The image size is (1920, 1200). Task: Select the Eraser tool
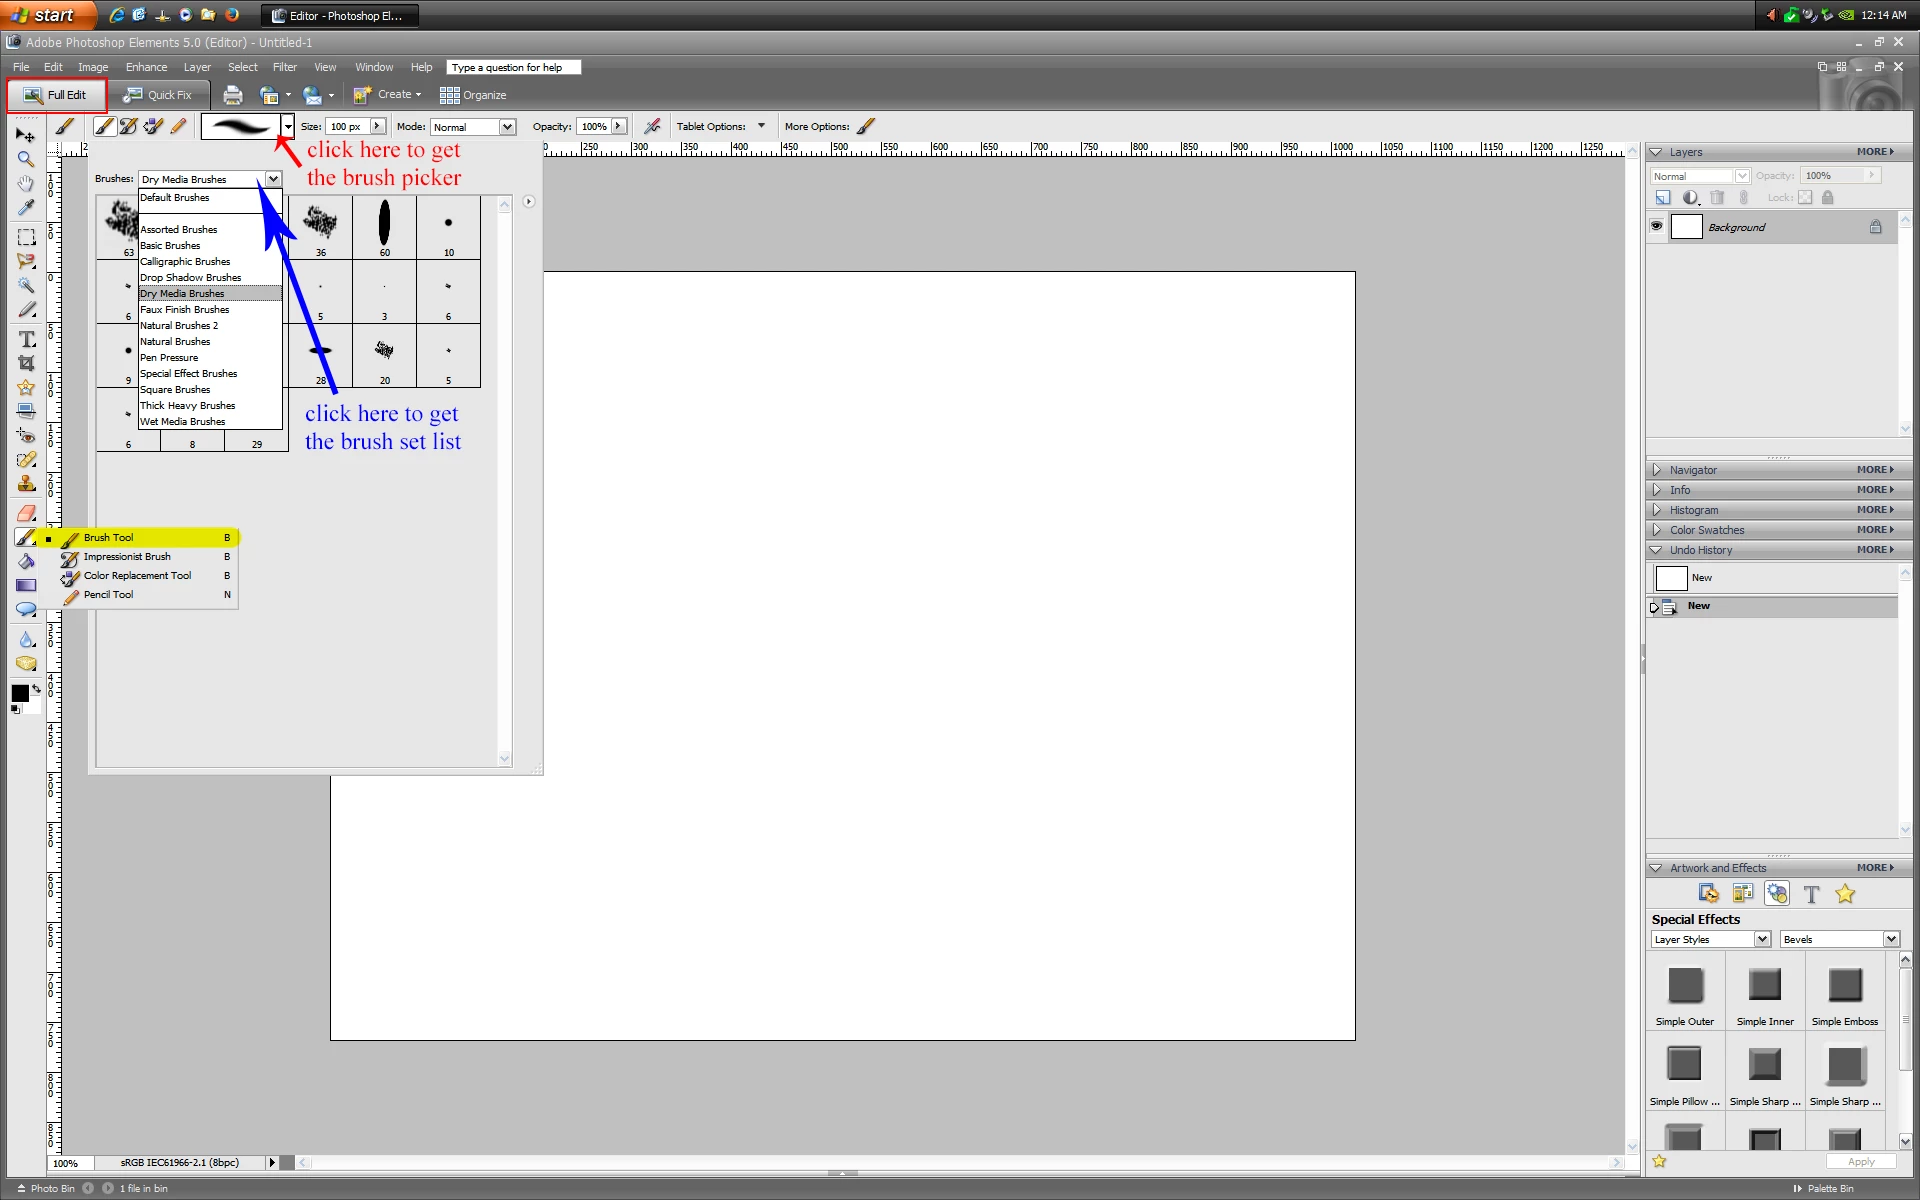[26, 512]
